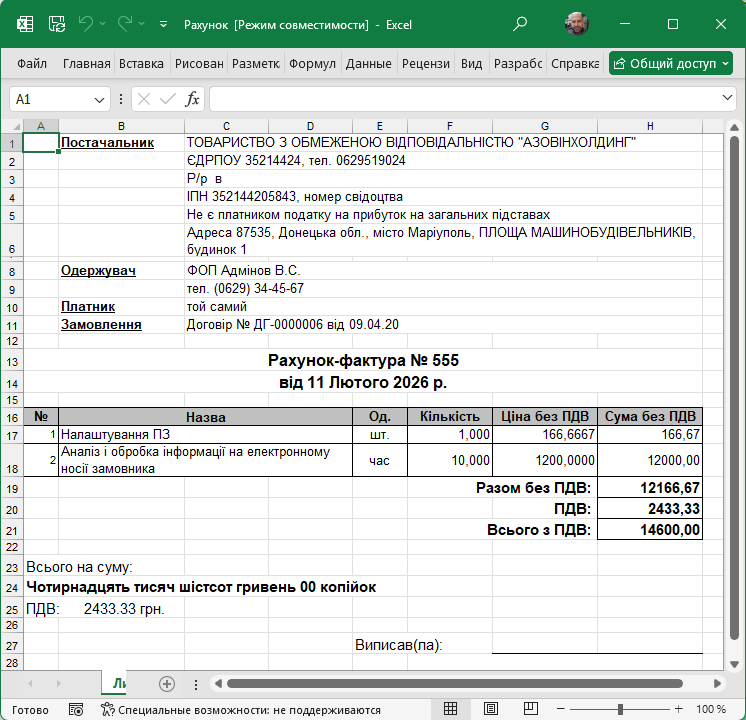Select column header G
The image size is (746, 720).
545,125
